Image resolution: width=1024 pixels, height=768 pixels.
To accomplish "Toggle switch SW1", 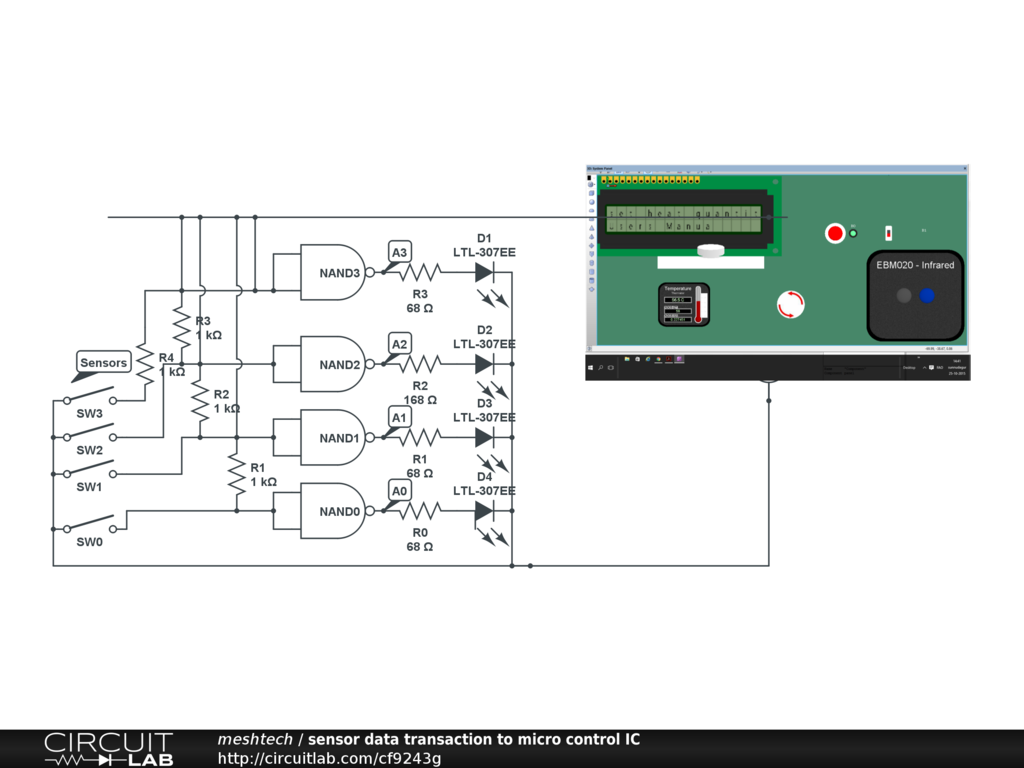I will point(90,470).
